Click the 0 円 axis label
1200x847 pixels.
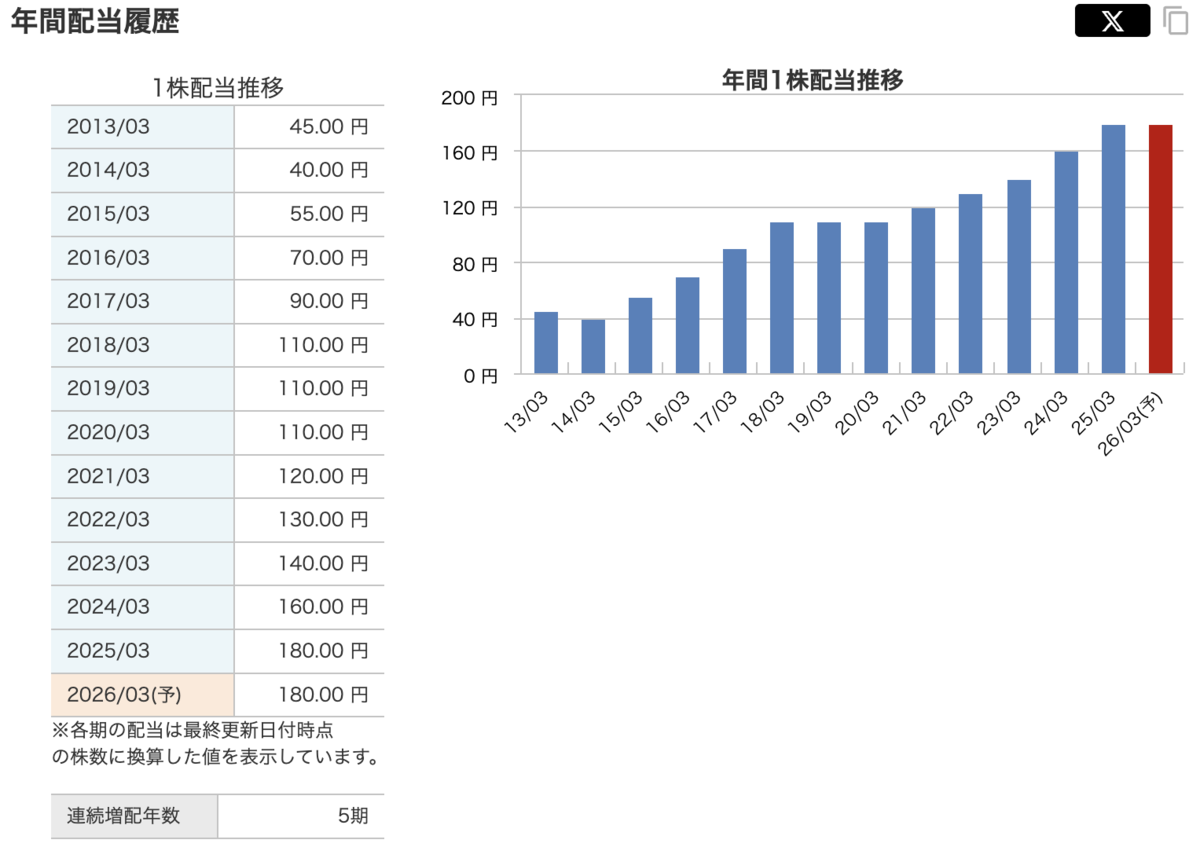[x=479, y=376]
